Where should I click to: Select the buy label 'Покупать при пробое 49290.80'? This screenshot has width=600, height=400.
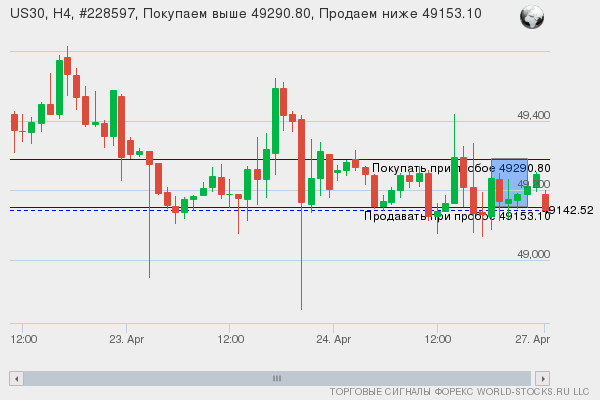click(x=461, y=168)
